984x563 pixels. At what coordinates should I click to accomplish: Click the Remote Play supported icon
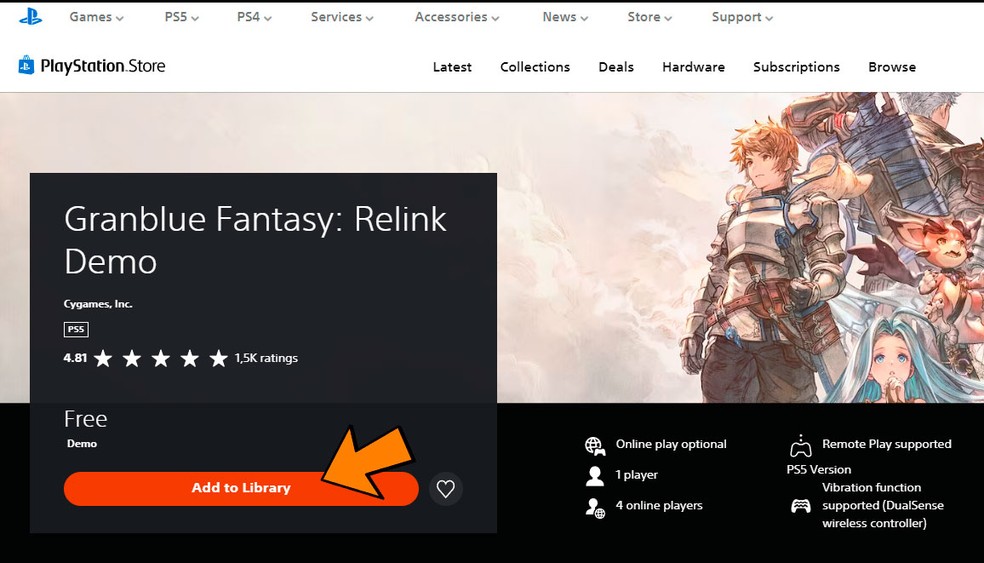click(x=801, y=446)
